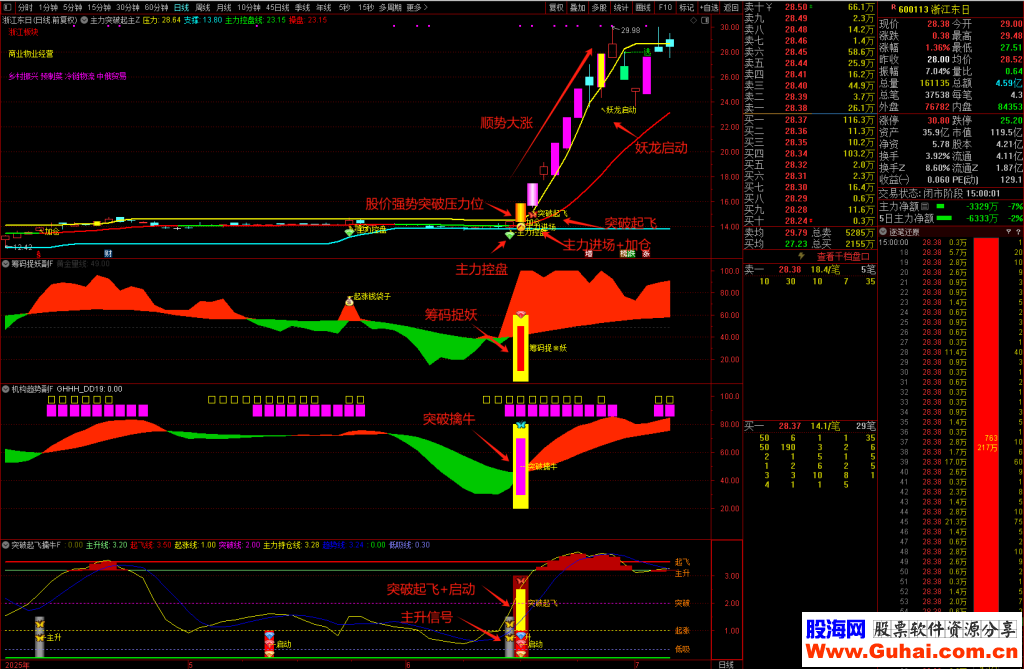
Task: Open the 突破起飞擒牛F indicator dropdown
Action: pyautogui.click(x=6, y=545)
